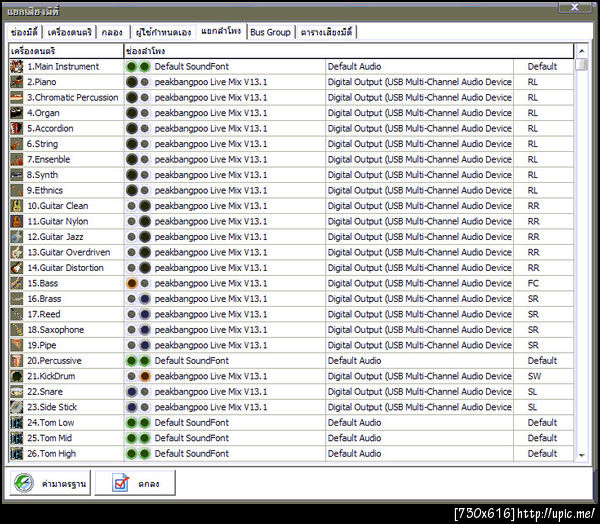600x524 pixels.
Task: Click the String instrument icon
Action: click(x=16, y=144)
